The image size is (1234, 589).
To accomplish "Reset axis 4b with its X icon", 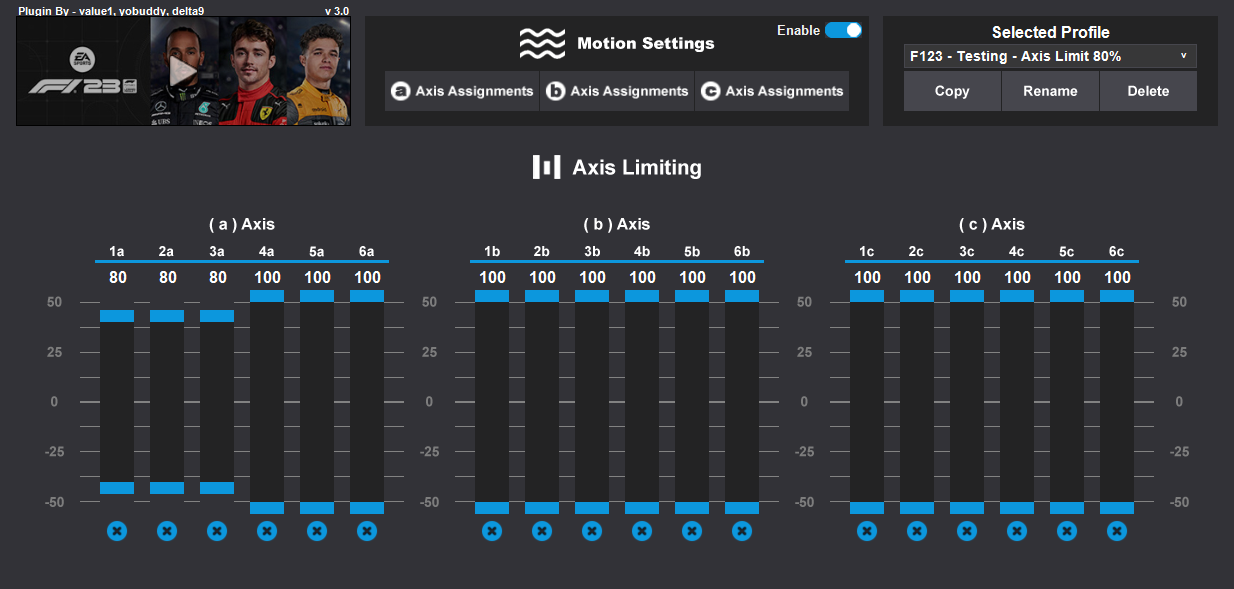I will pyautogui.click(x=642, y=531).
